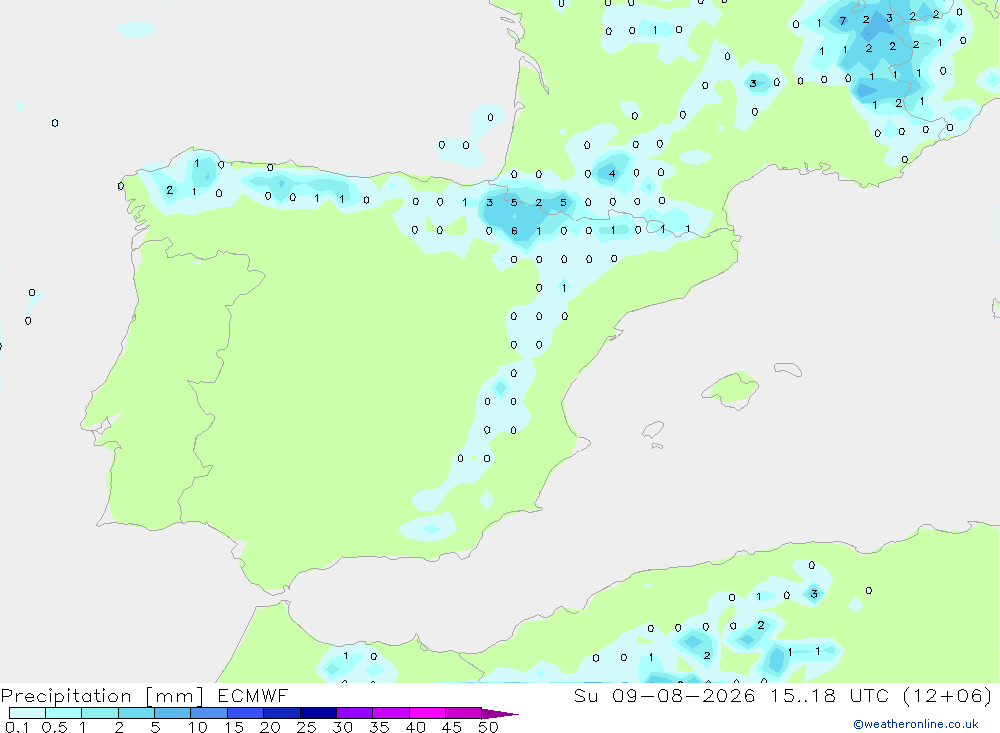The height and width of the screenshot is (733, 1000).
Task: Click the 15–20 mm legend swatch
Action: (x=245, y=713)
